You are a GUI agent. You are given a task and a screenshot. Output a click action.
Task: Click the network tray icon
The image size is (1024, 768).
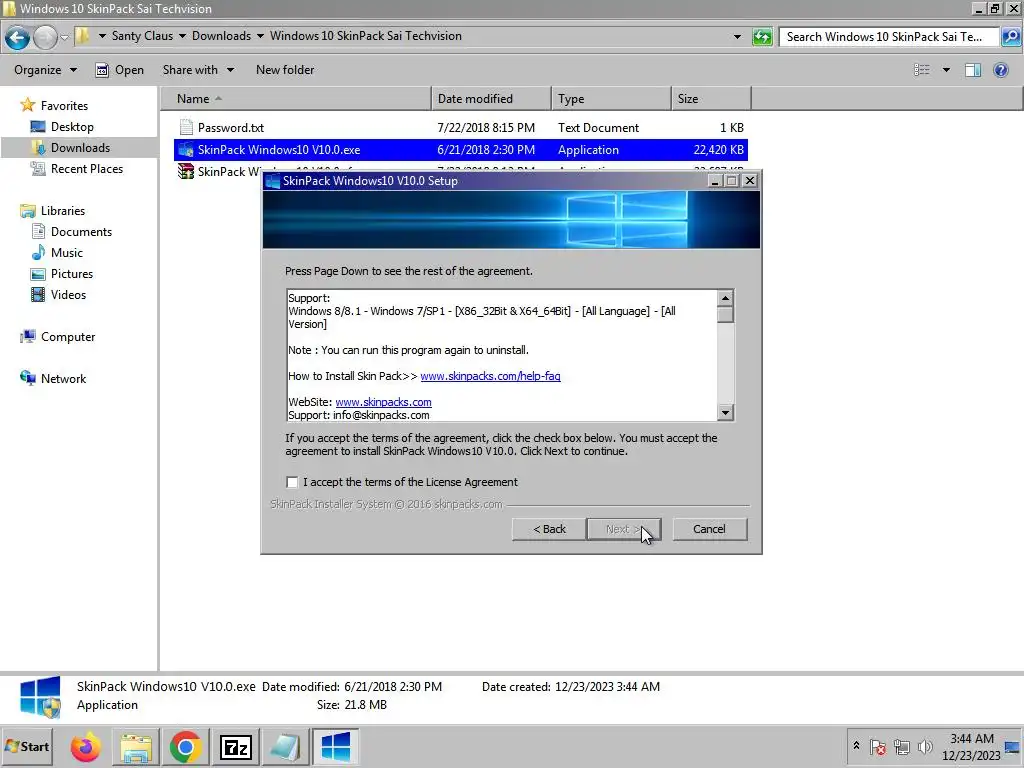[x=902, y=747]
